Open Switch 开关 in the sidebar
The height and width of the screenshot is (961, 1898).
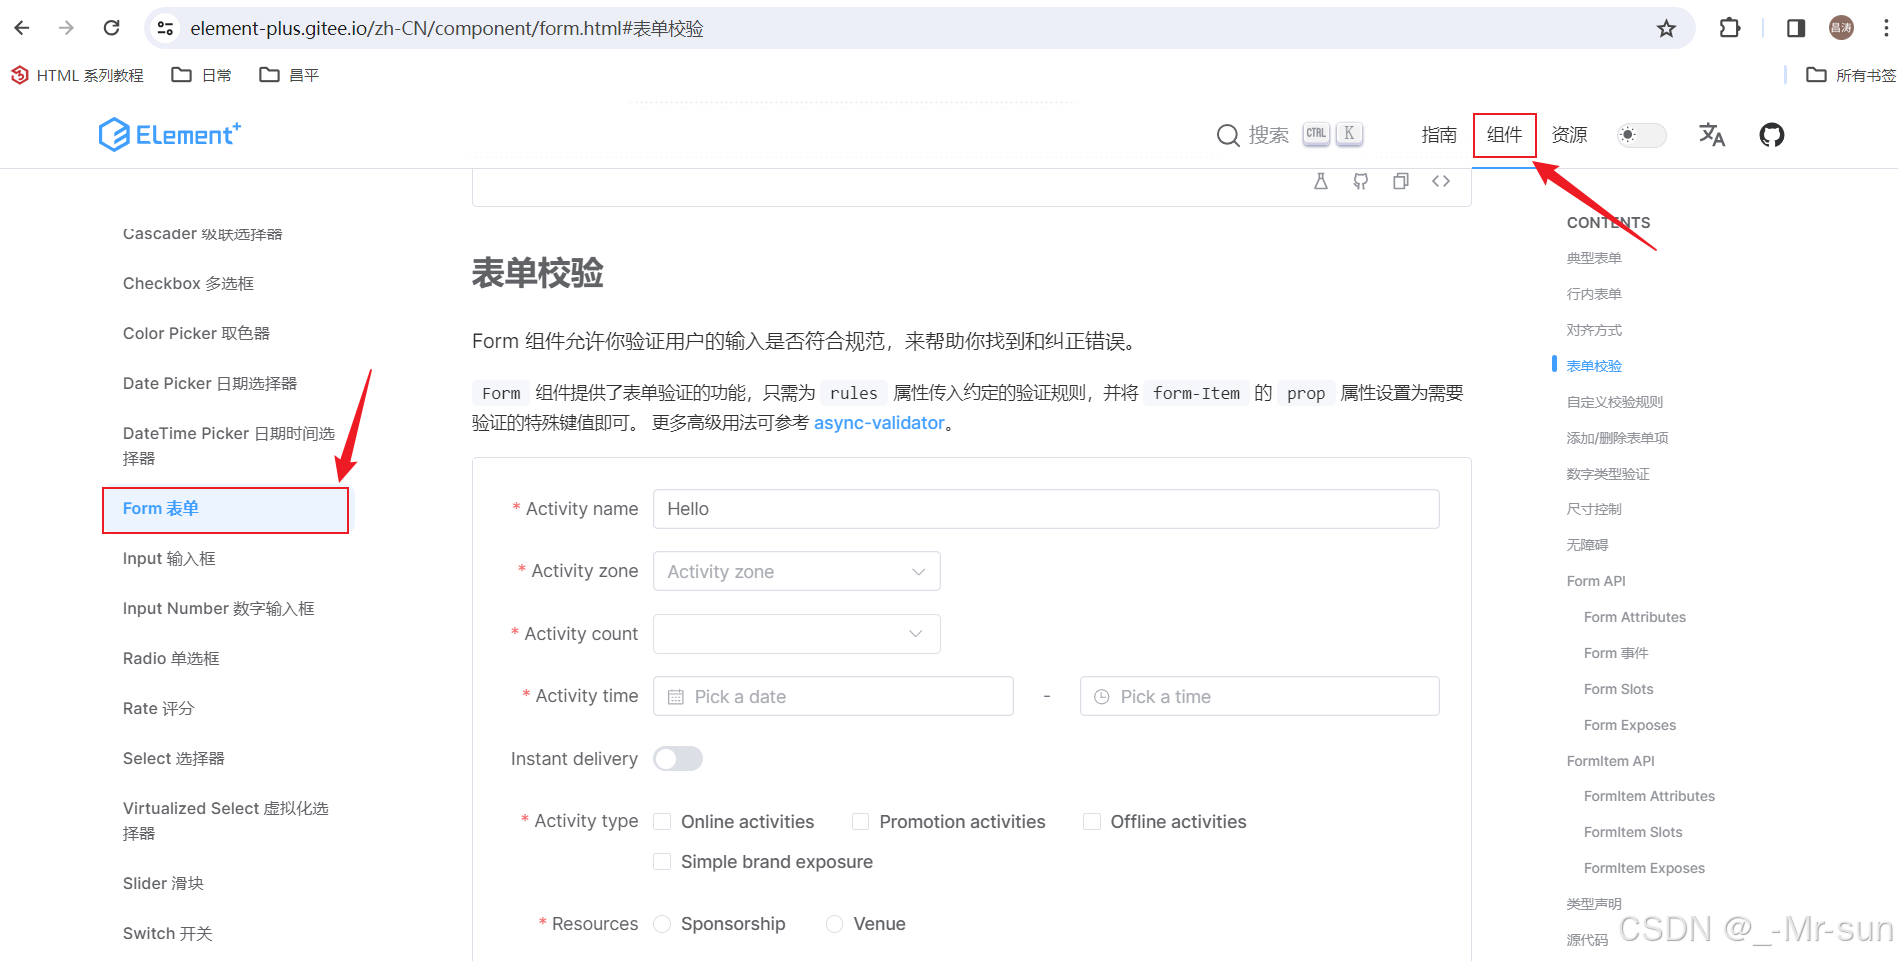click(167, 934)
